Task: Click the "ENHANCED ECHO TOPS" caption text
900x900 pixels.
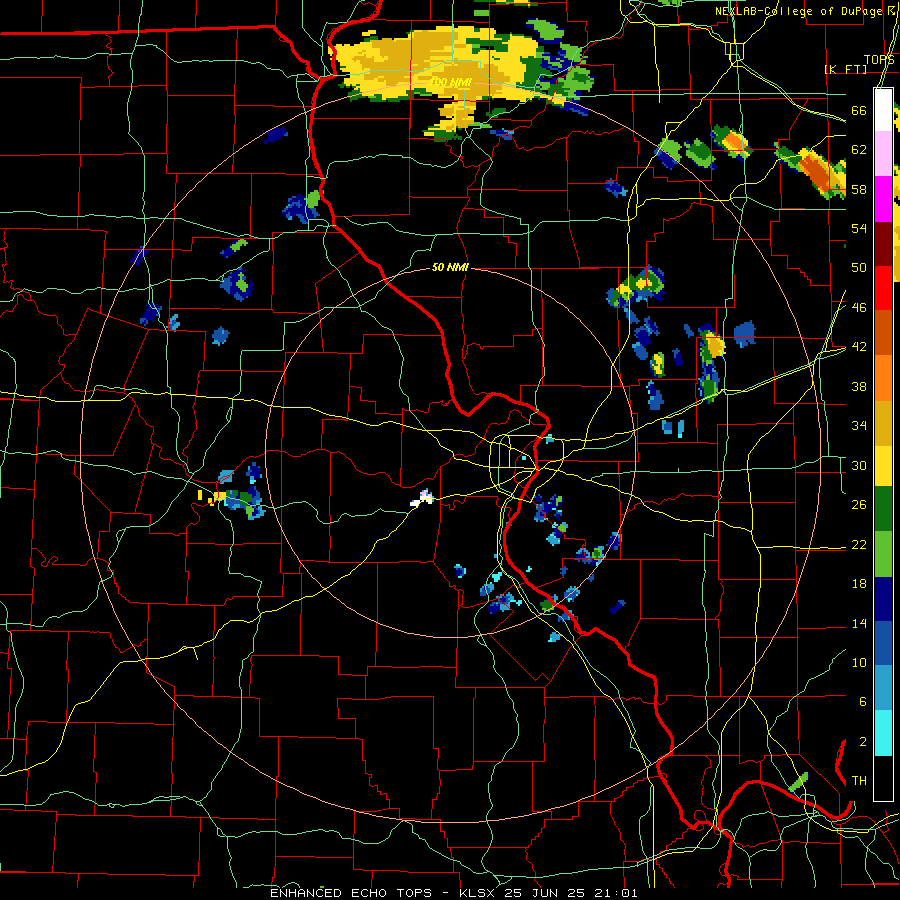Action: [351, 893]
